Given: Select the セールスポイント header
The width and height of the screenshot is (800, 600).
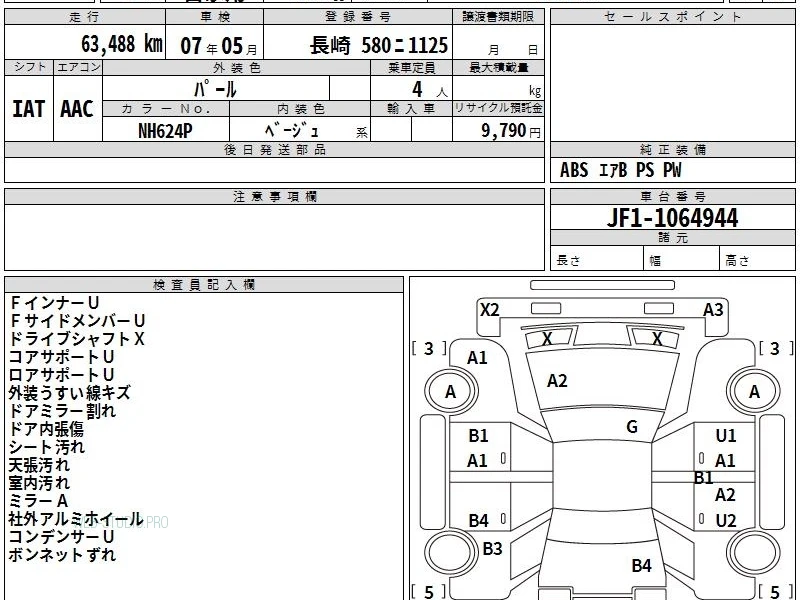Looking at the screenshot, I should pyautogui.click(x=672, y=17).
